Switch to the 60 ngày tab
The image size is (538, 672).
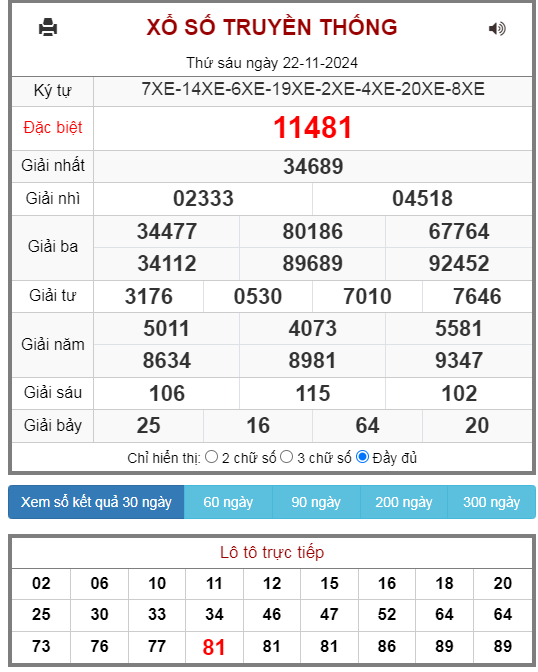coord(228,502)
